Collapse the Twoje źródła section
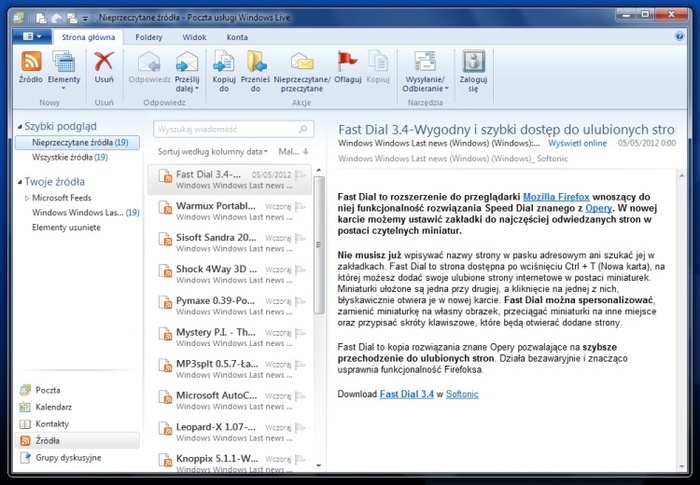Screen dimensions: 700x485 click(20, 182)
